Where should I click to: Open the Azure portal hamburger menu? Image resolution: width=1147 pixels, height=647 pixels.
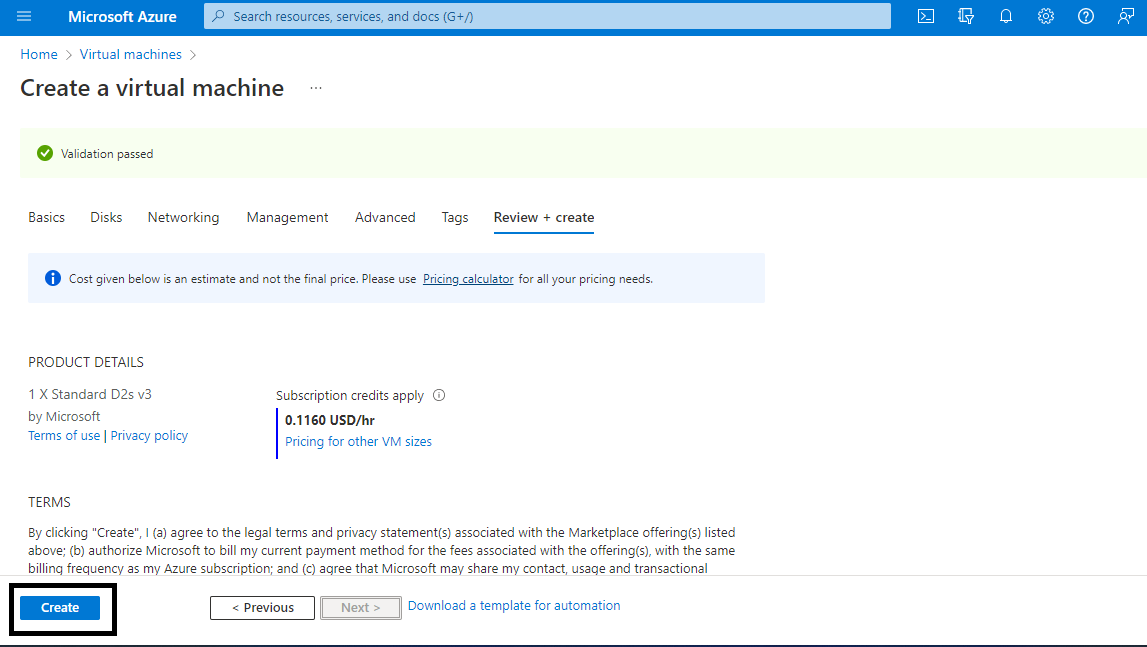pyautogui.click(x=24, y=16)
